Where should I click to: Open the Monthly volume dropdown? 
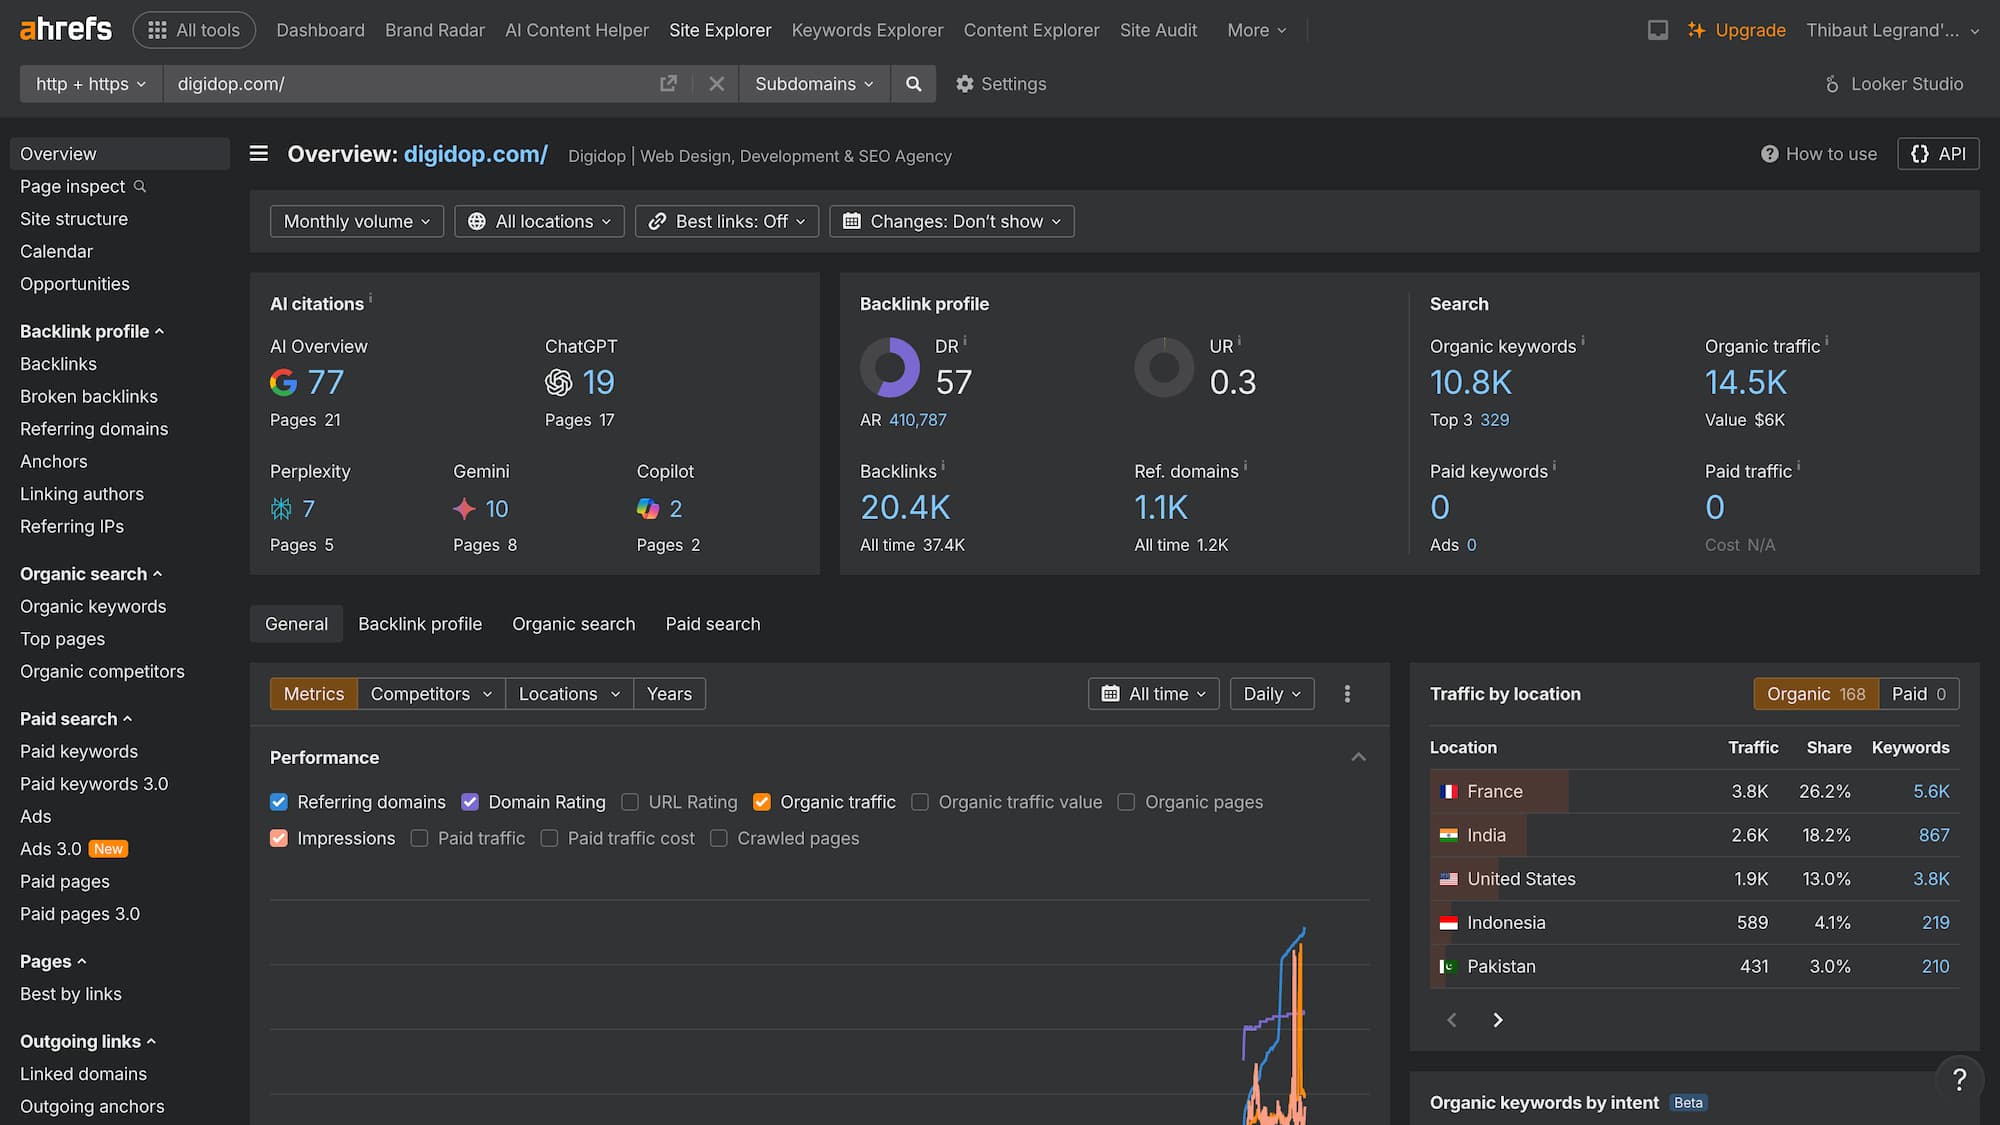[x=357, y=221]
